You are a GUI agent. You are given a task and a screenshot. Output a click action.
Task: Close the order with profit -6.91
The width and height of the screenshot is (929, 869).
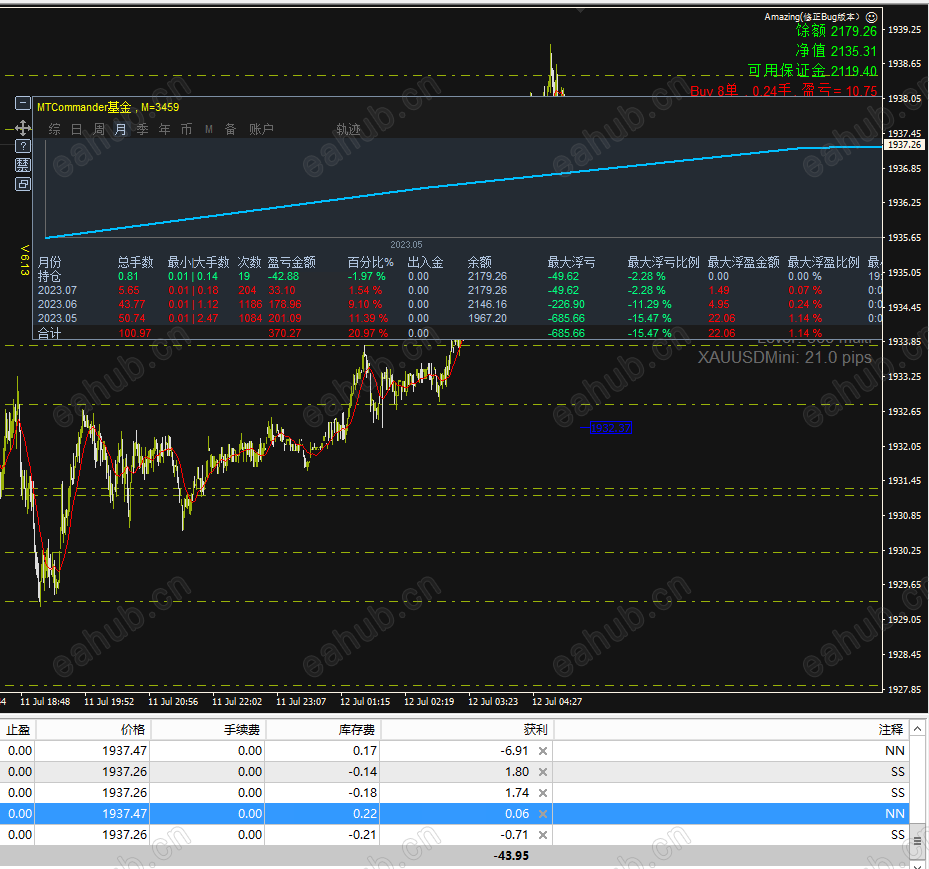coord(543,751)
